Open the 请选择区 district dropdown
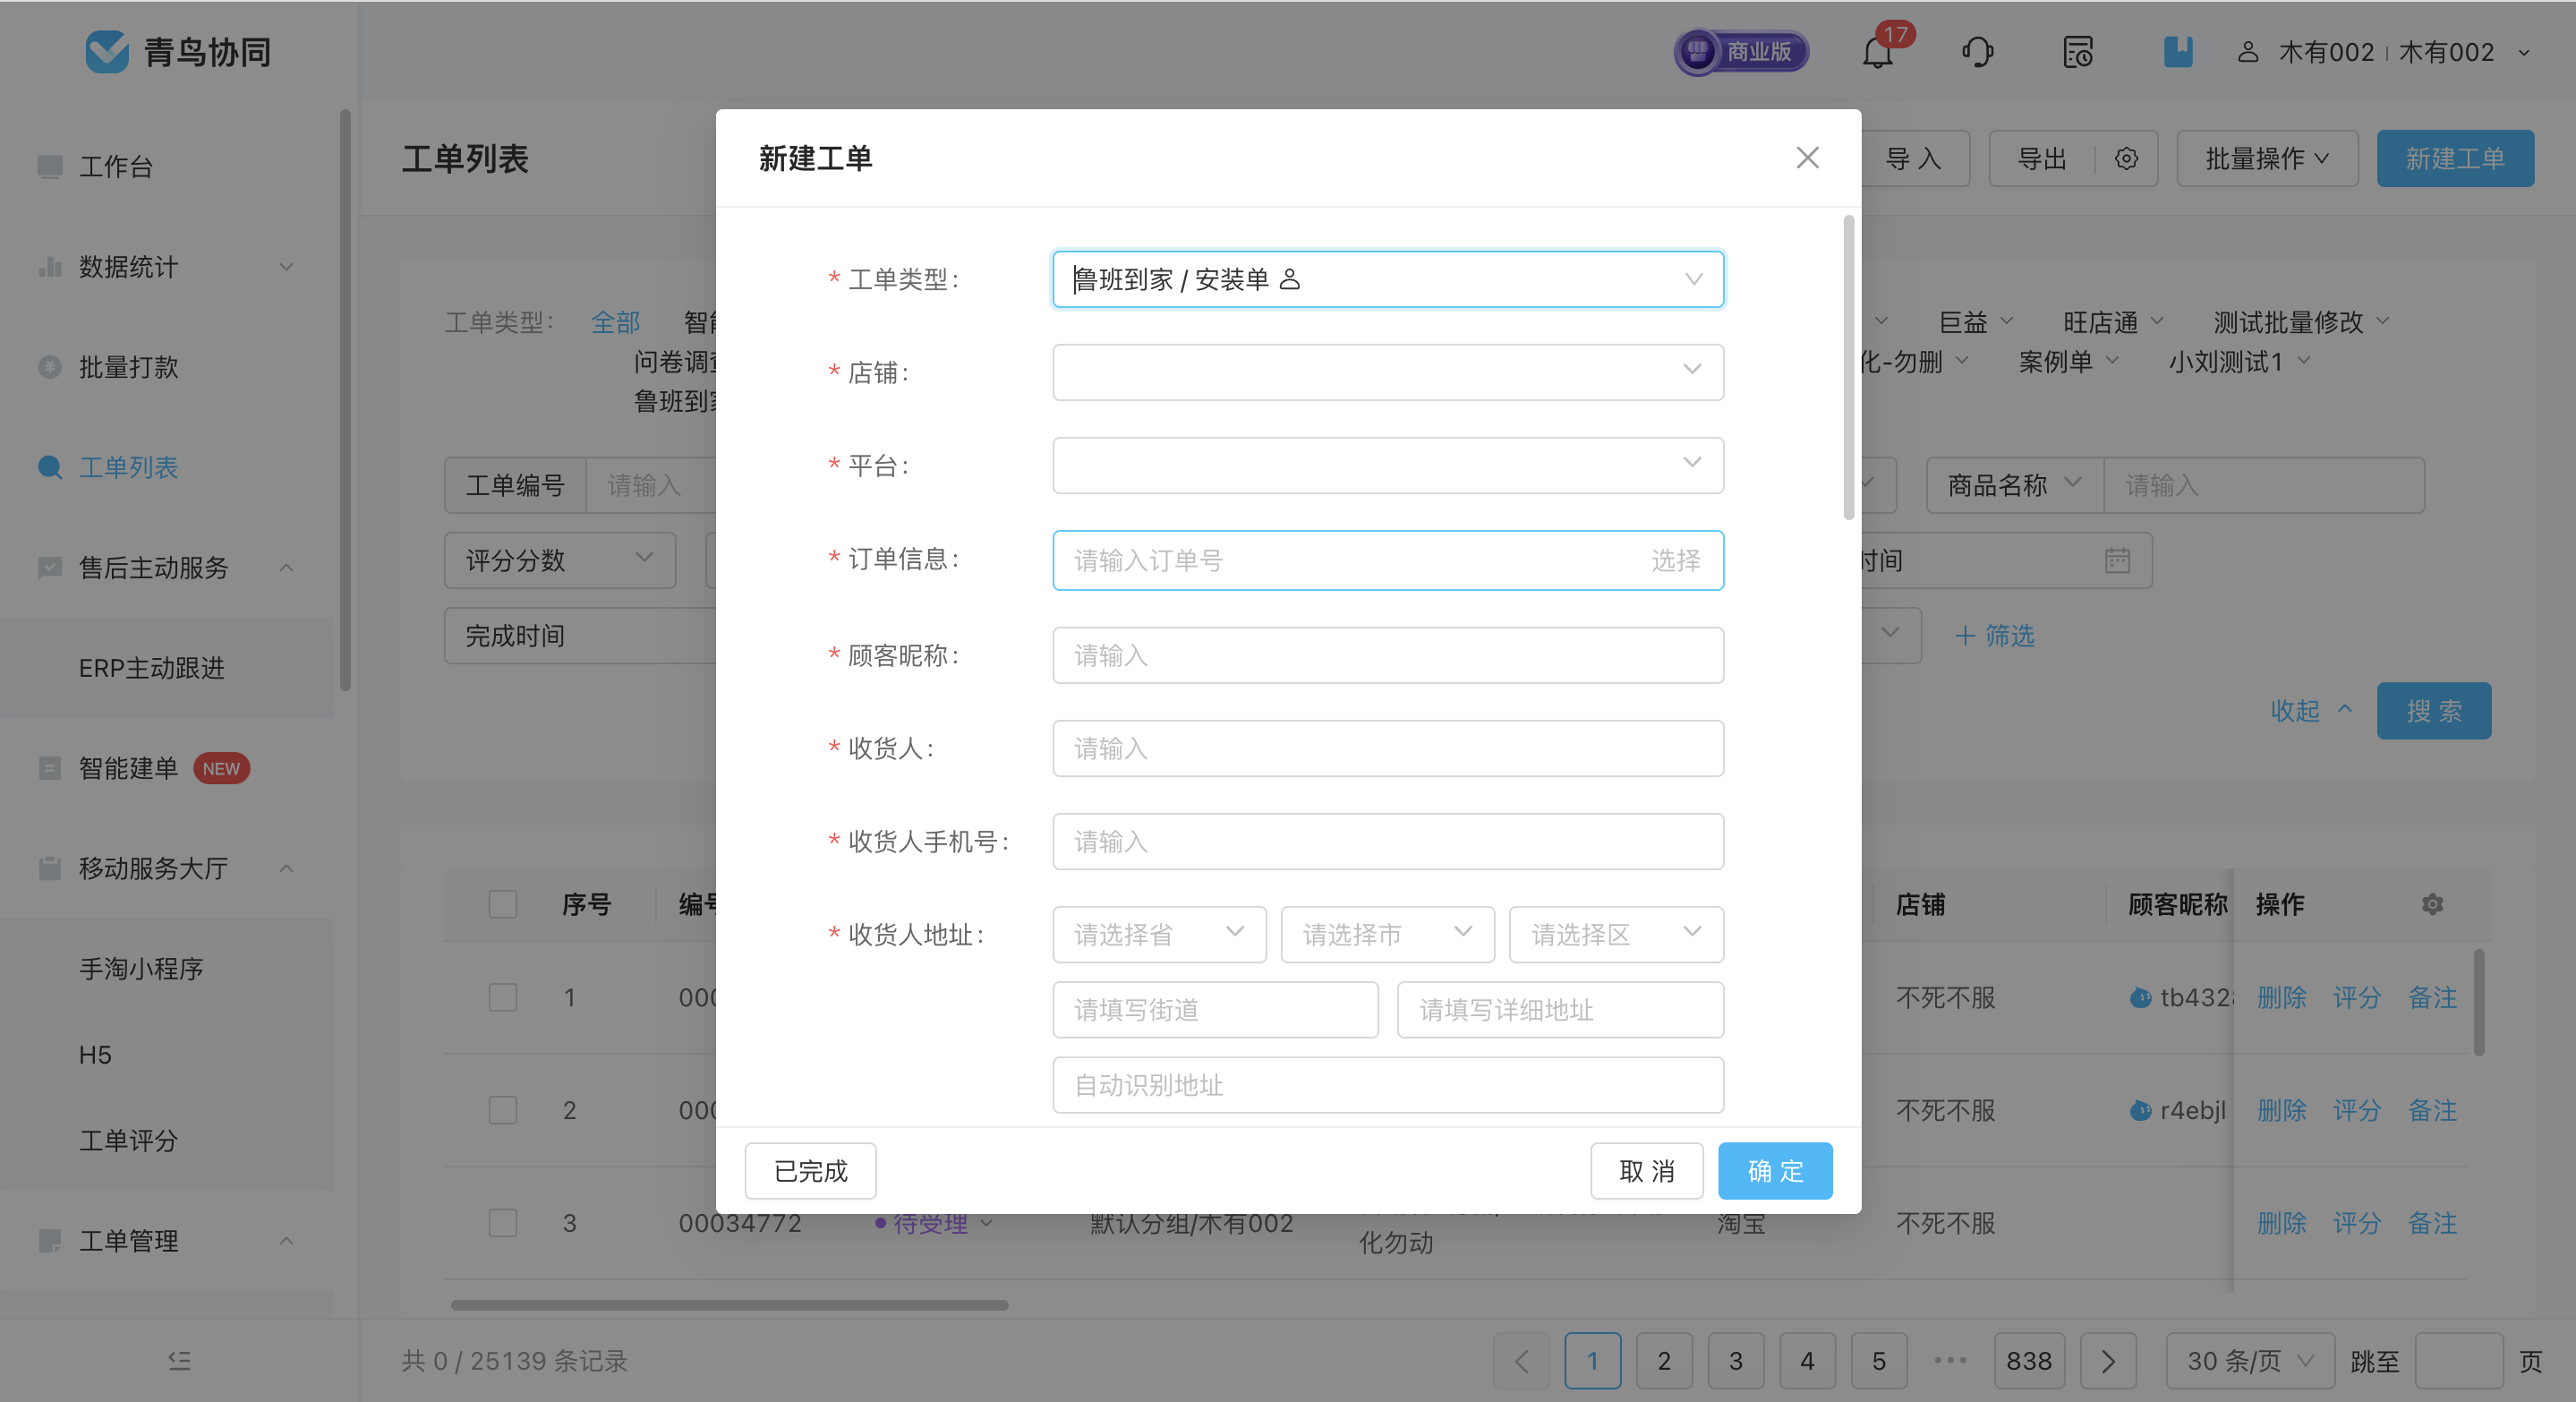Image resolution: width=2576 pixels, height=1402 pixels. click(1616, 934)
